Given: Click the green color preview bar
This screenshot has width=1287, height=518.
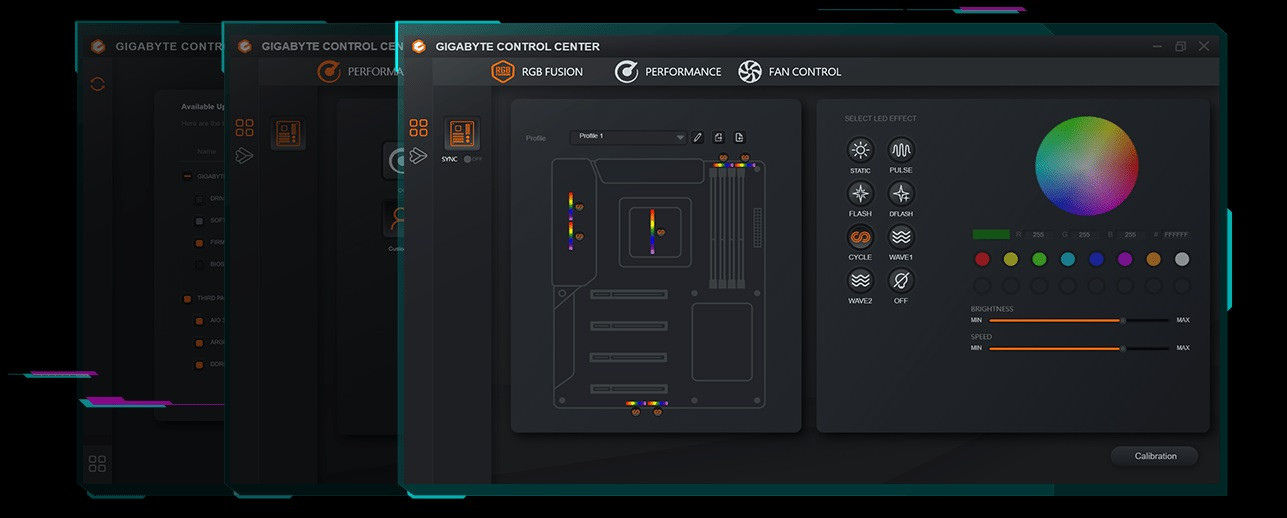Looking at the screenshot, I should 991,235.
